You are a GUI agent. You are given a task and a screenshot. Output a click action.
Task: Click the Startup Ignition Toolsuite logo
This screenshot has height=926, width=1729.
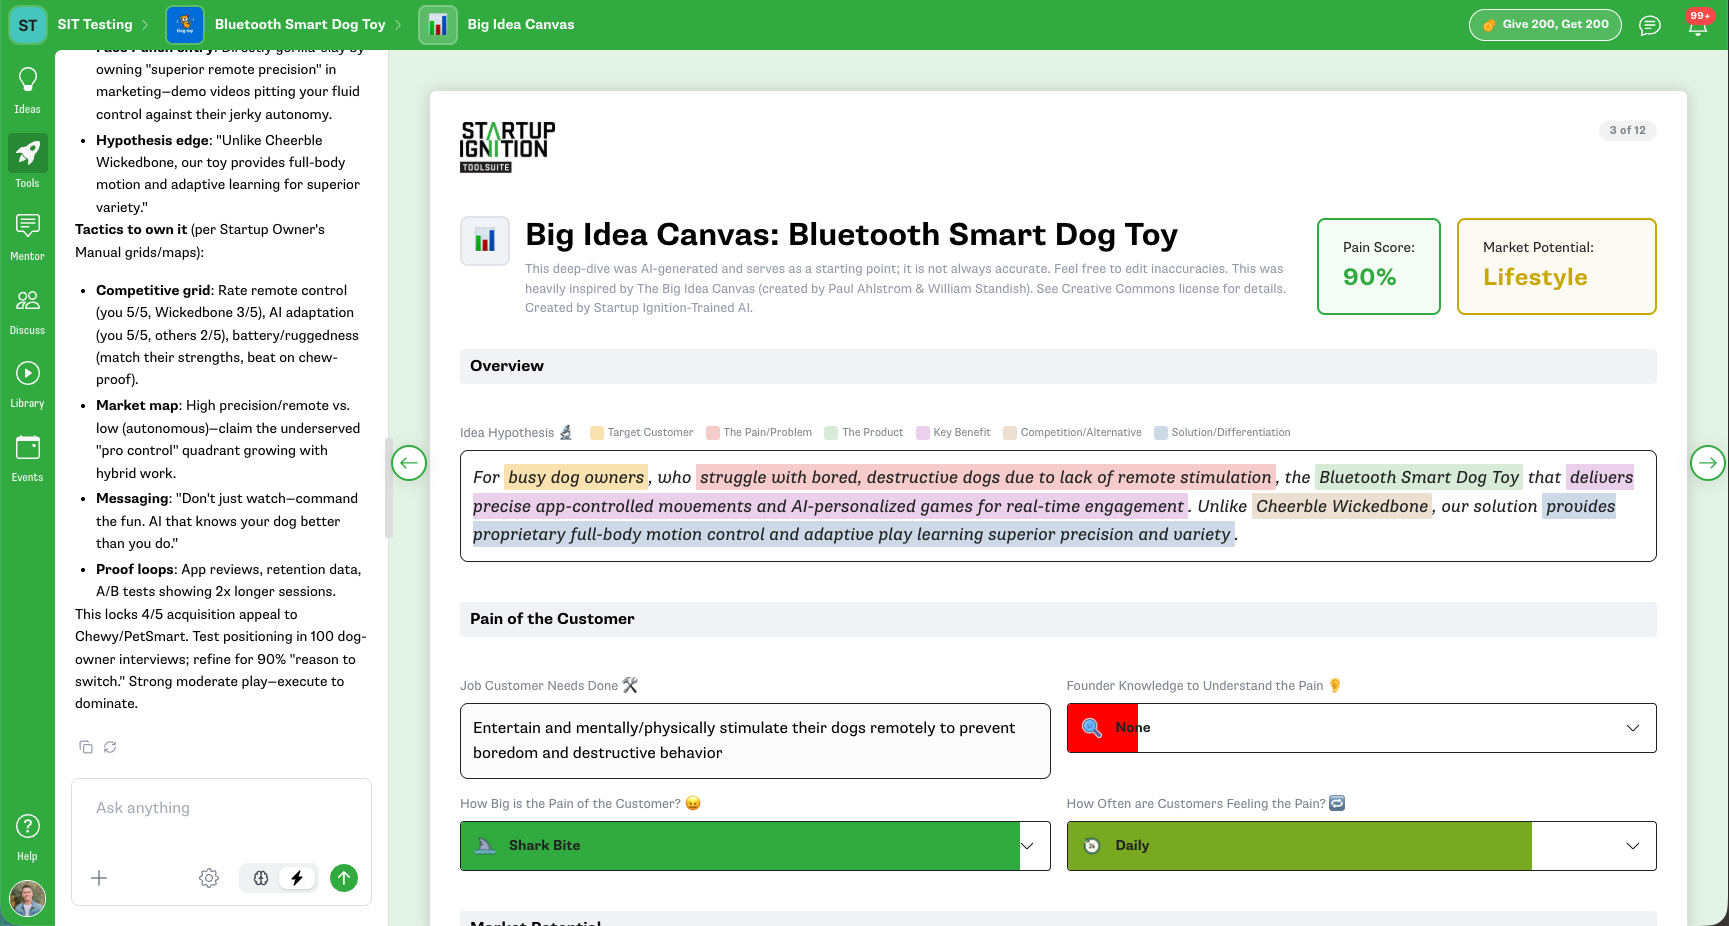tap(507, 147)
